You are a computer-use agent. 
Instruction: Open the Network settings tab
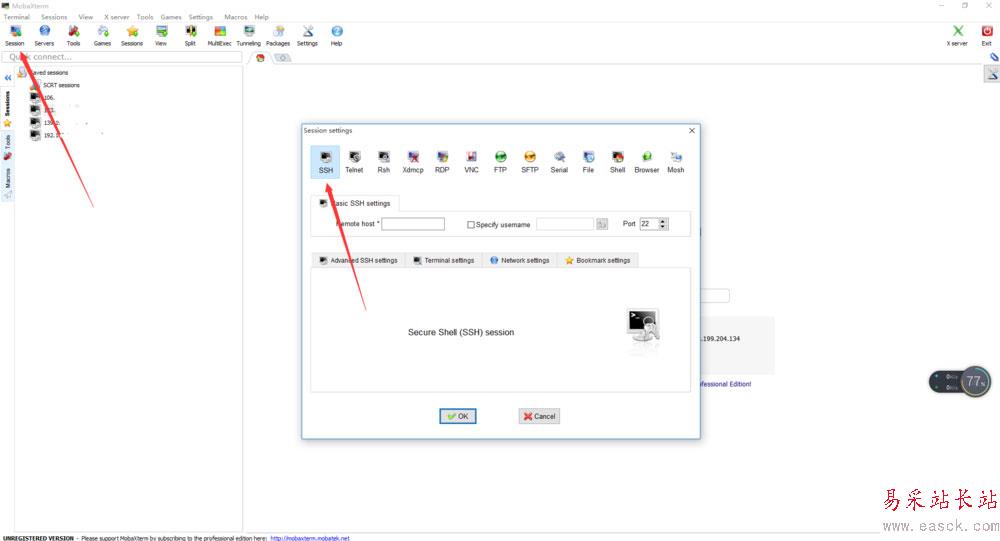pyautogui.click(x=520, y=260)
